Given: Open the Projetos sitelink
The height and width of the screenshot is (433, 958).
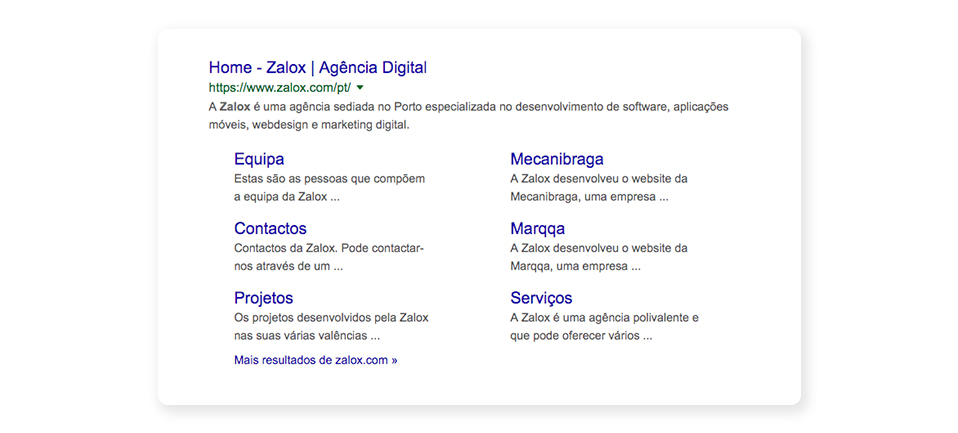Looking at the screenshot, I should point(263,298).
